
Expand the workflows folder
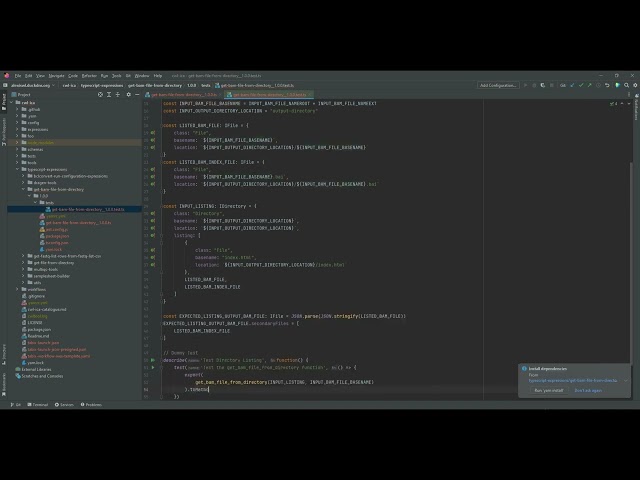(x=17, y=289)
